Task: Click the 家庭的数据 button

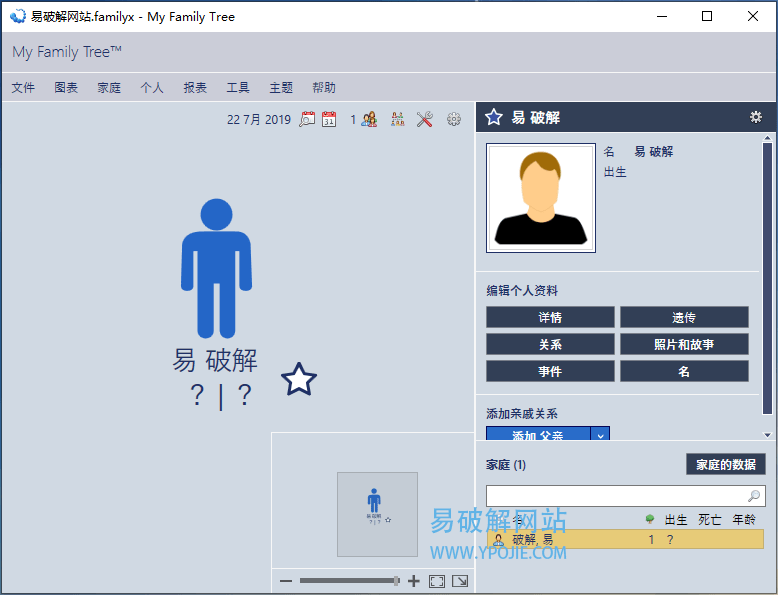Action: (x=726, y=465)
